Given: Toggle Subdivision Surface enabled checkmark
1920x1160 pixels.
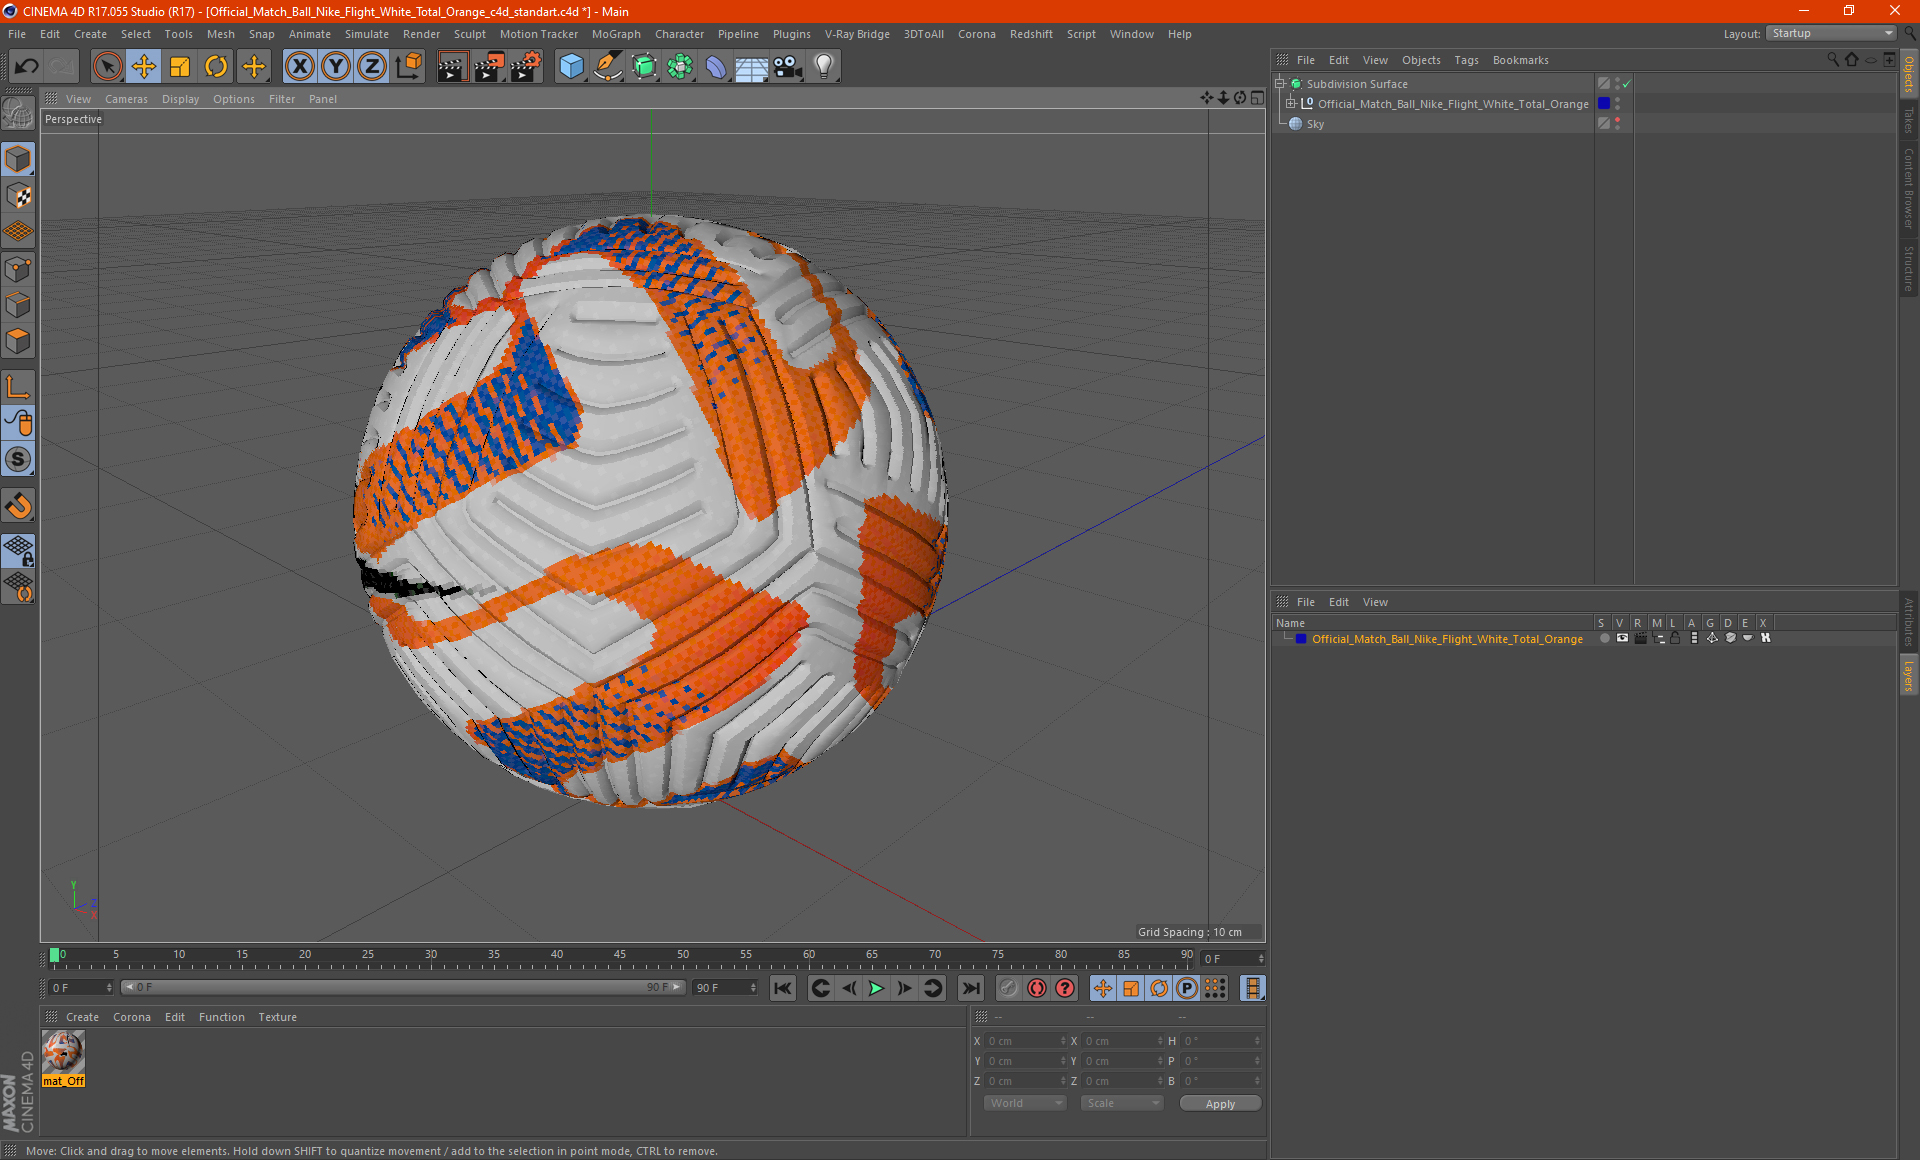Looking at the screenshot, I should 1627,84.
